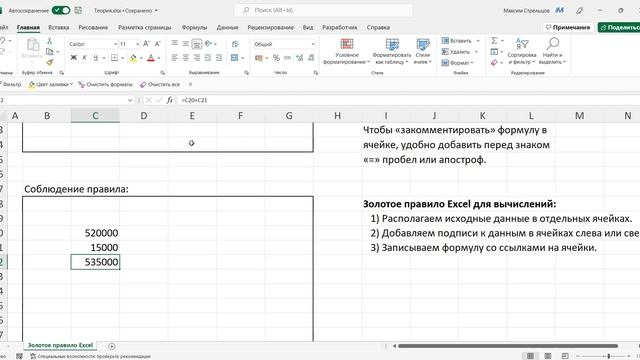Viewport: 640px width, 360px height.
Task: Click the Fill down icon
Action: tap(494, 52)
